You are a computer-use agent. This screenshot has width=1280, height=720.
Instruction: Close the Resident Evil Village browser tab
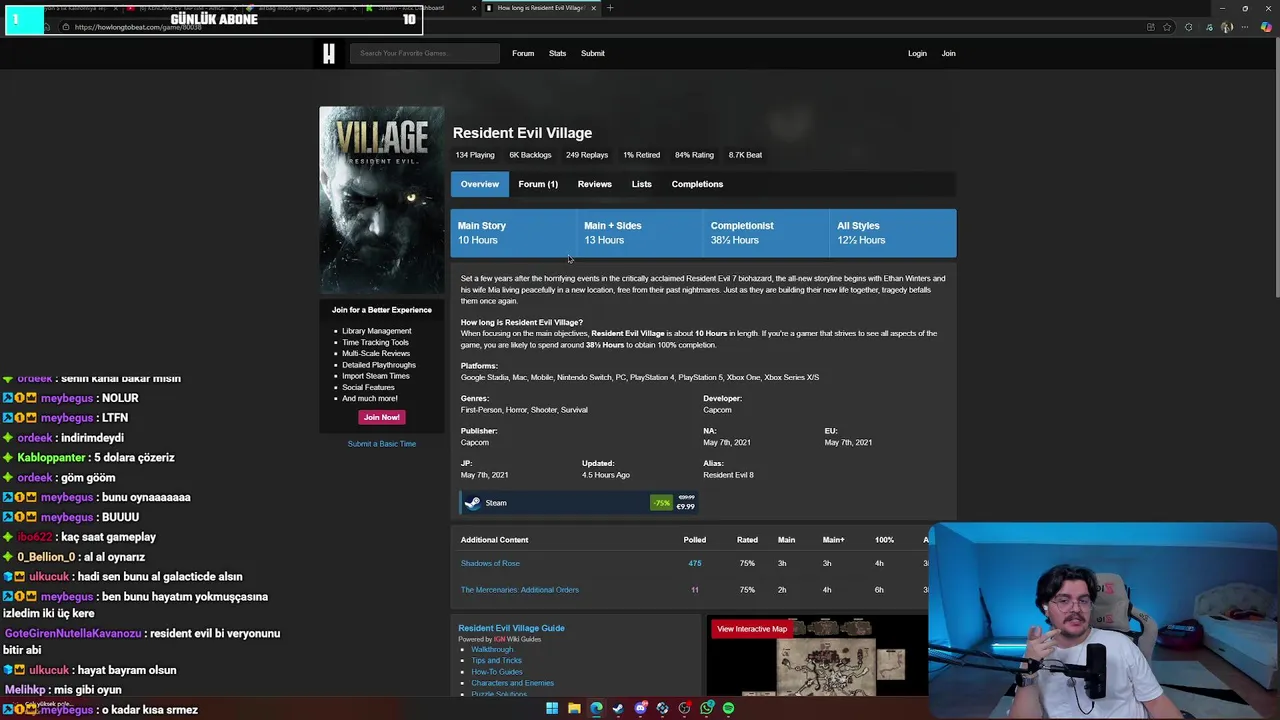(x=593, y=8)
